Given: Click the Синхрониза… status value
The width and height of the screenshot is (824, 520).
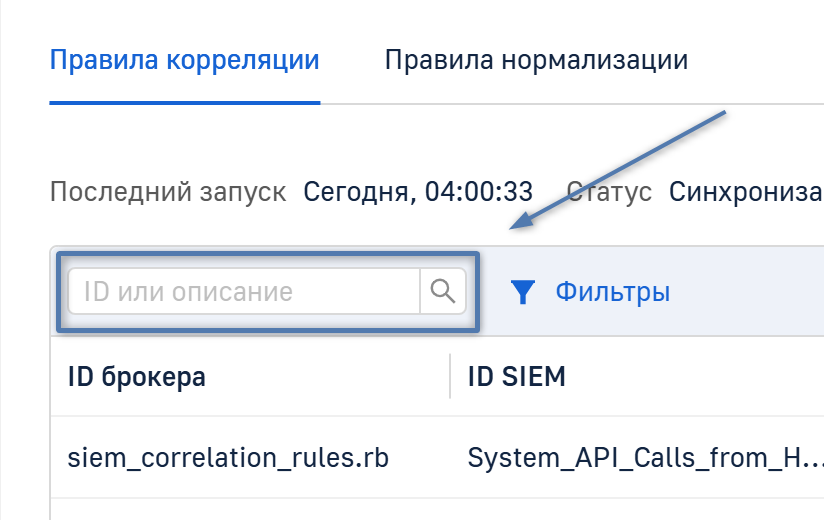Looking at the screenshot, I should (745, 190).
